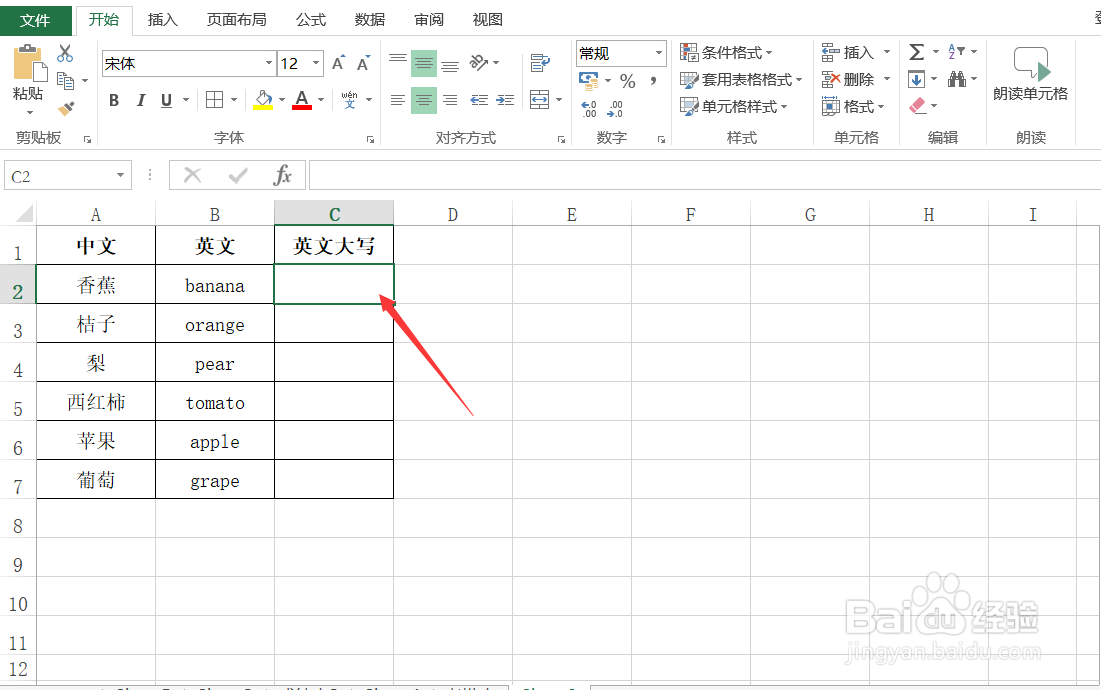Toggle underline formatting
This screenshot has height=690, width=1101.
pos(166,100)
